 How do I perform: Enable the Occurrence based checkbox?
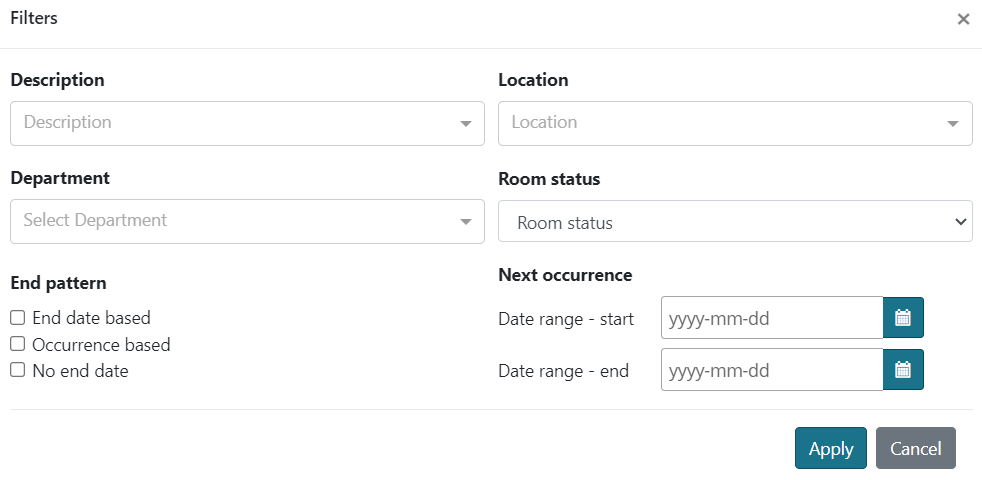[x=18, y=344]
